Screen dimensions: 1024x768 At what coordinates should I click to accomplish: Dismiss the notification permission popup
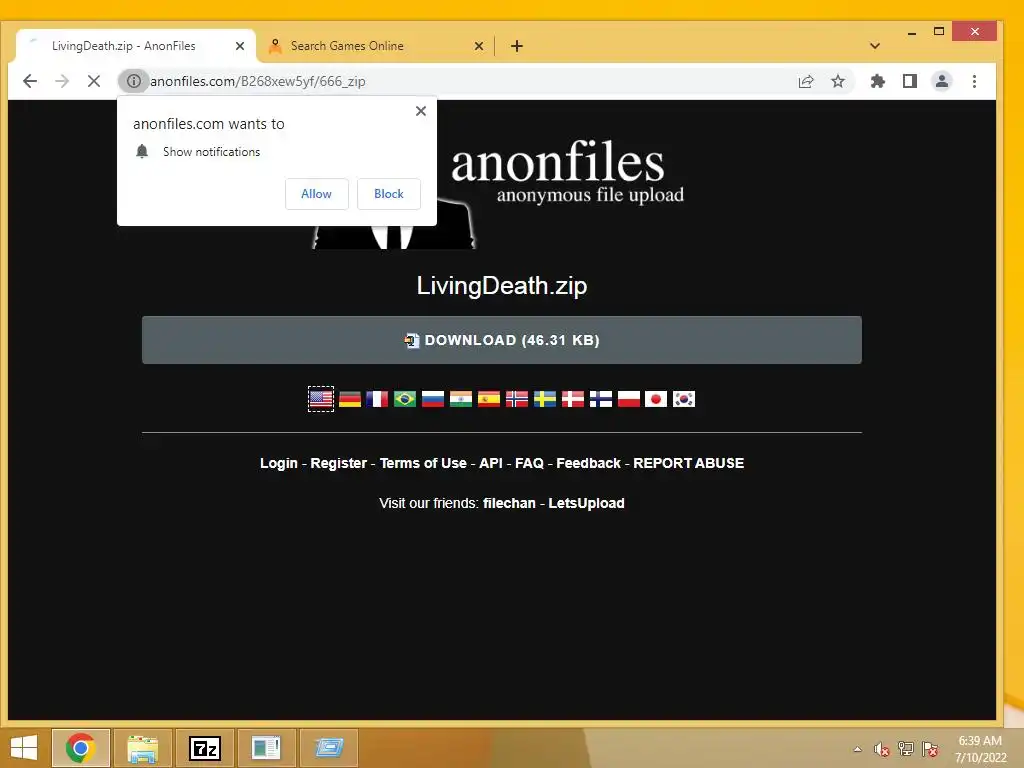pyautogui.click(x=421, y=111)
